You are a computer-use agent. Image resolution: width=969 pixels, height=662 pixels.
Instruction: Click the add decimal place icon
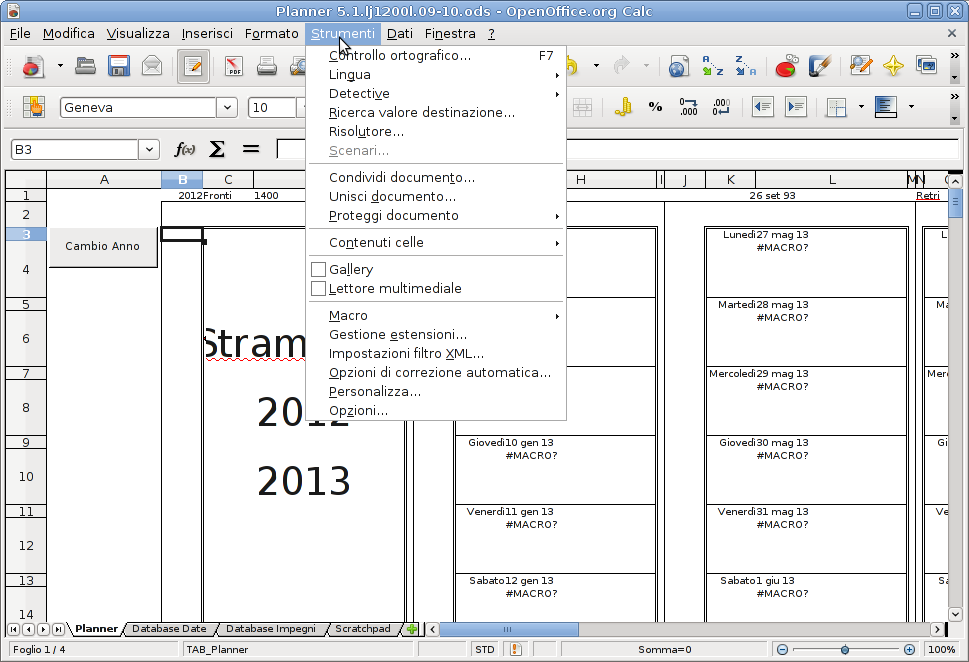688,107
